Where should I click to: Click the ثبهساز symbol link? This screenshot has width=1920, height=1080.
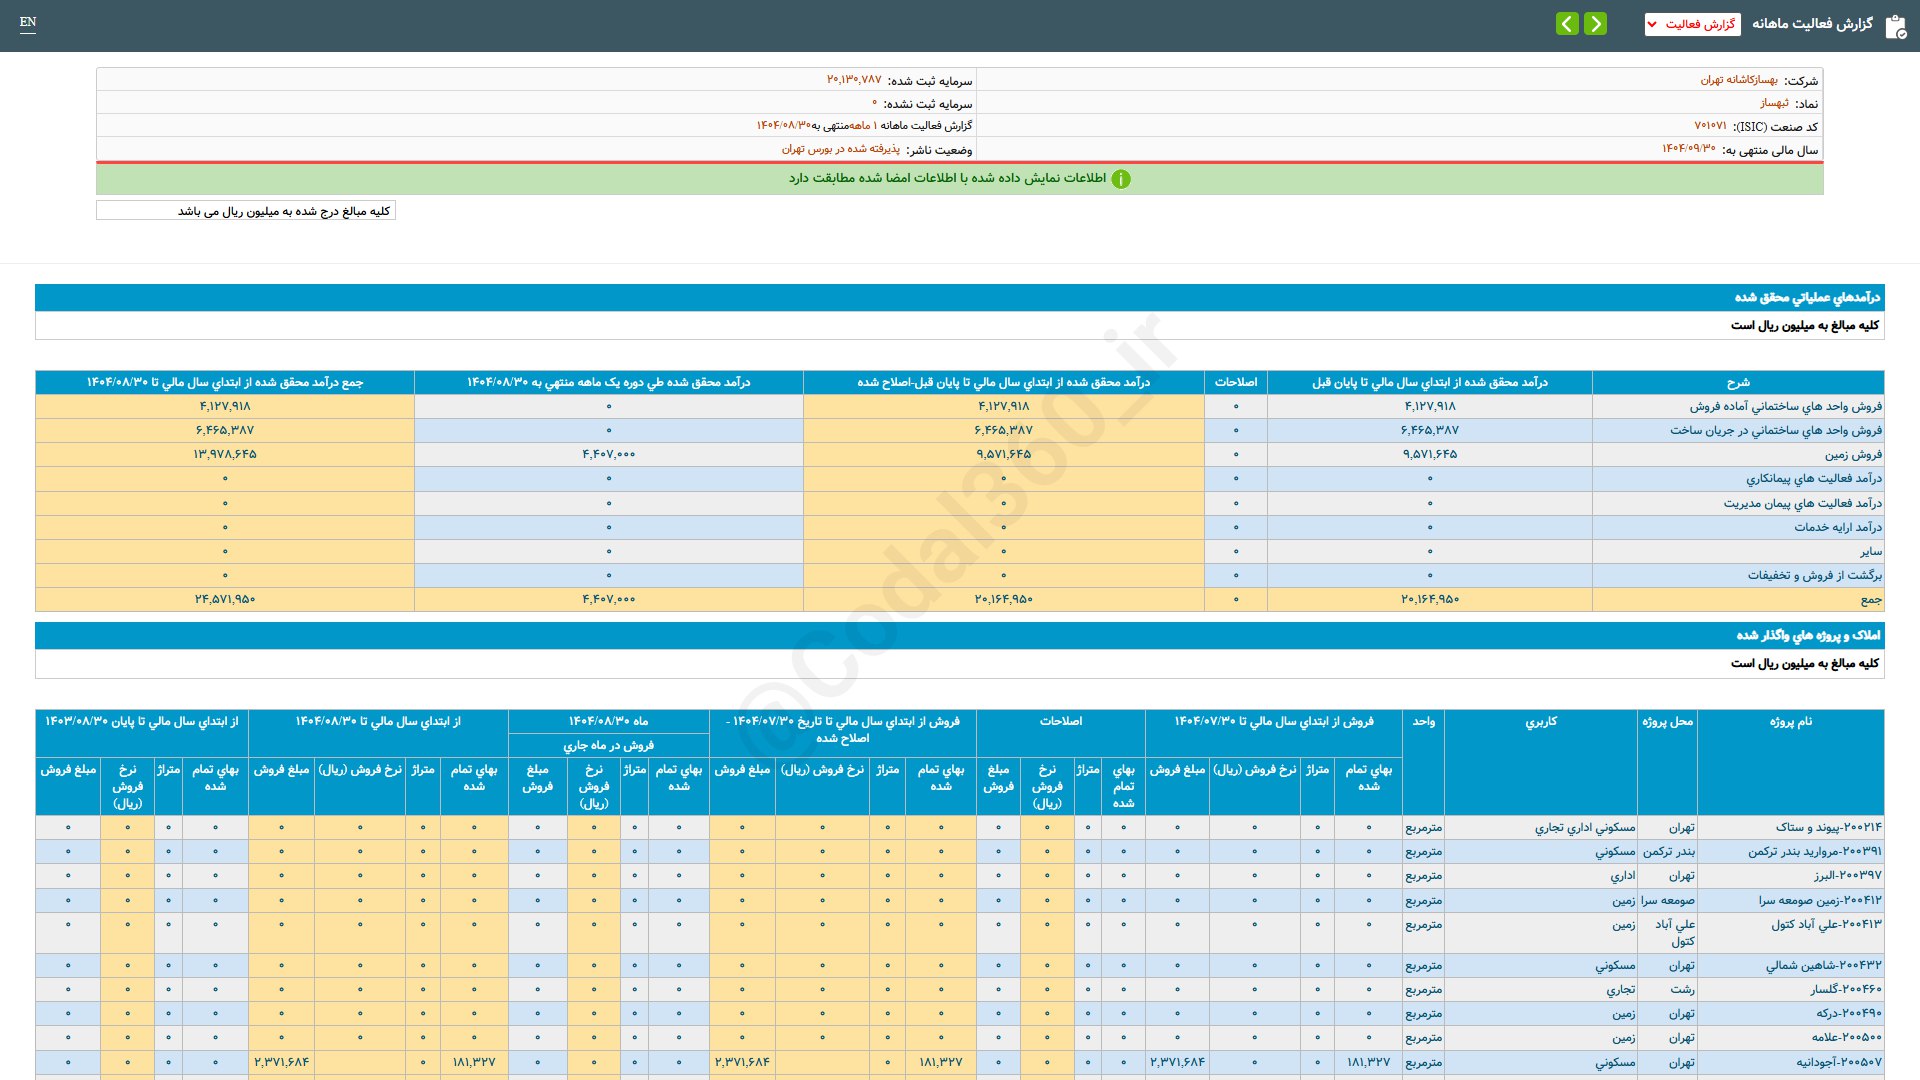1774,103
